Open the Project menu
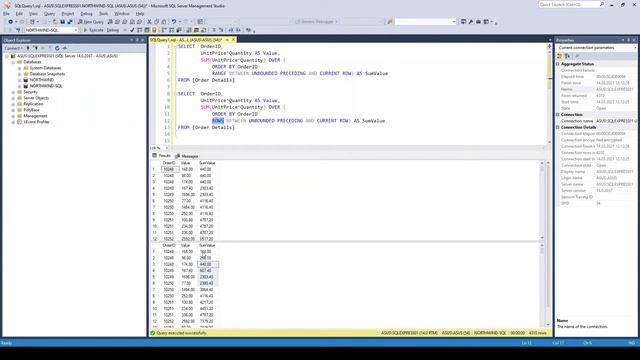The image size is (640, 360). (x=68, y=14)
